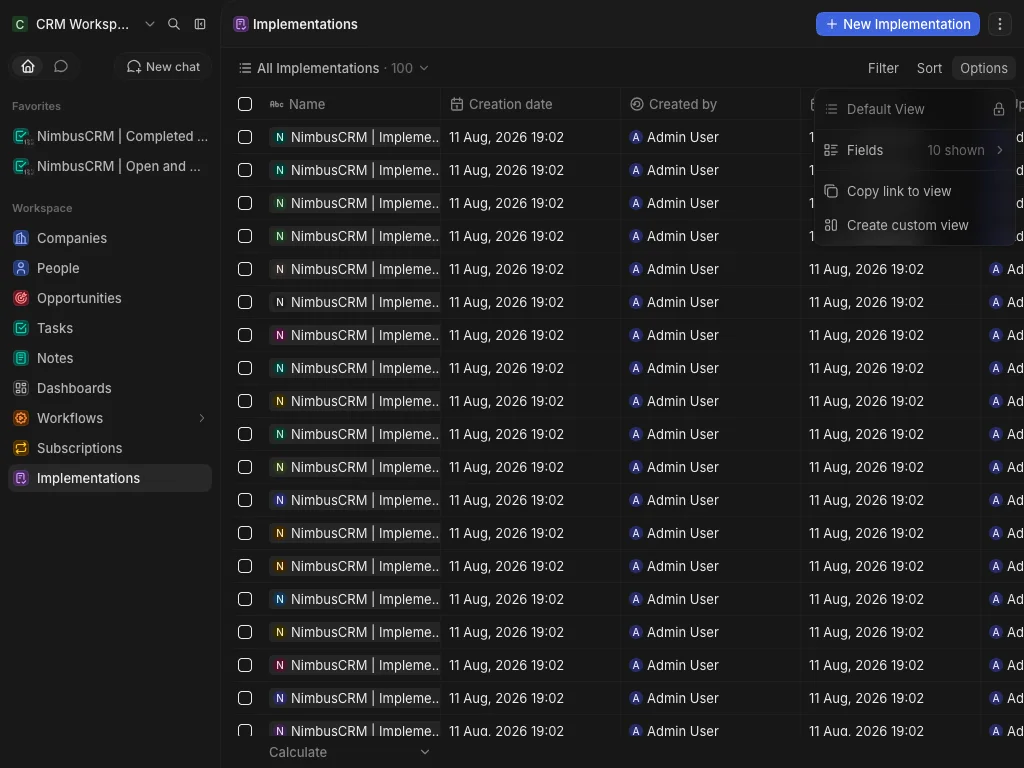Image resolution: width=1024 pixels, height=768 pixels.
Task: Check the seventh row's checkbox
Action: [245, 335]
